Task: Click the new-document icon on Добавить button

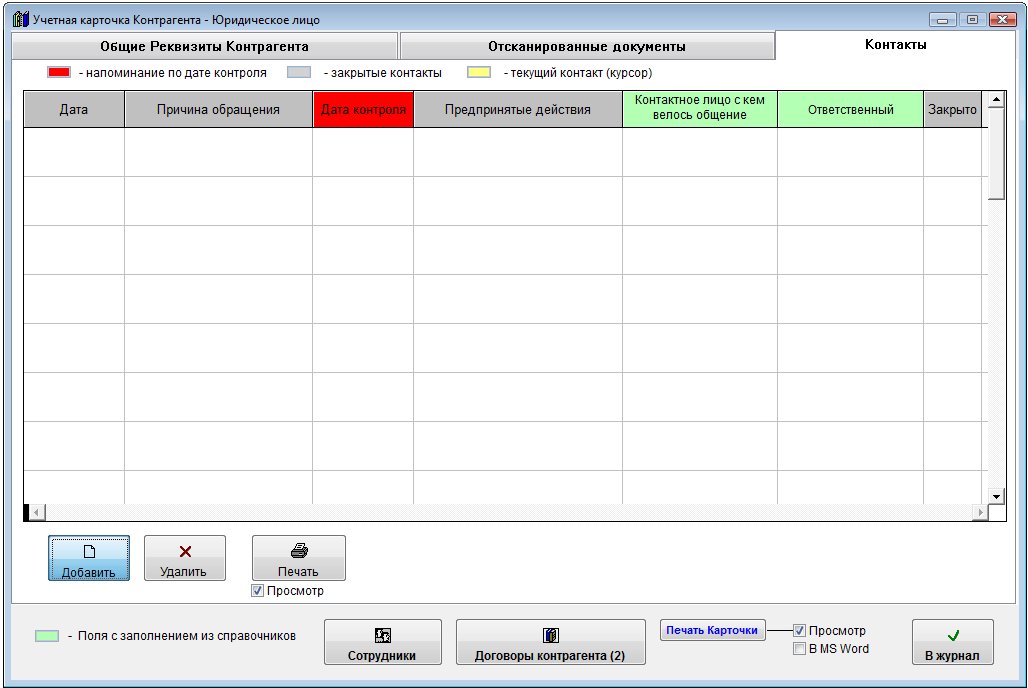Action: click(89, 552)
